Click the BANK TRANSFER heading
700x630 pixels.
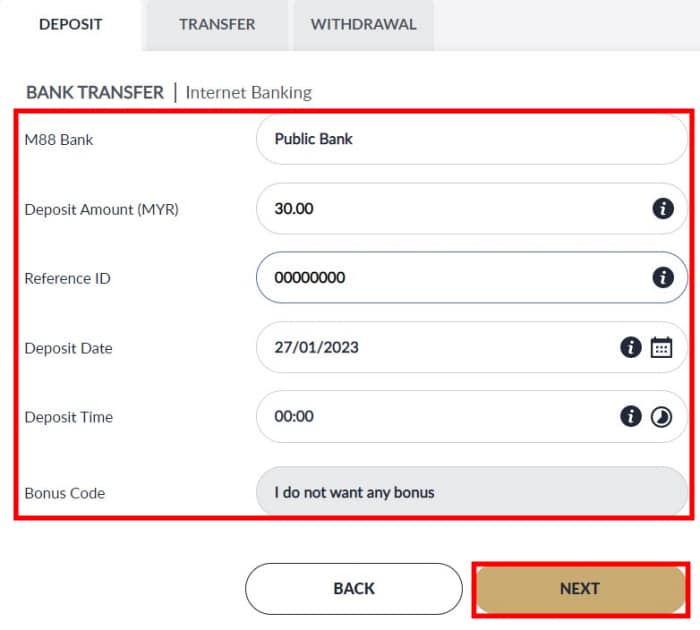tap(95, 92)
